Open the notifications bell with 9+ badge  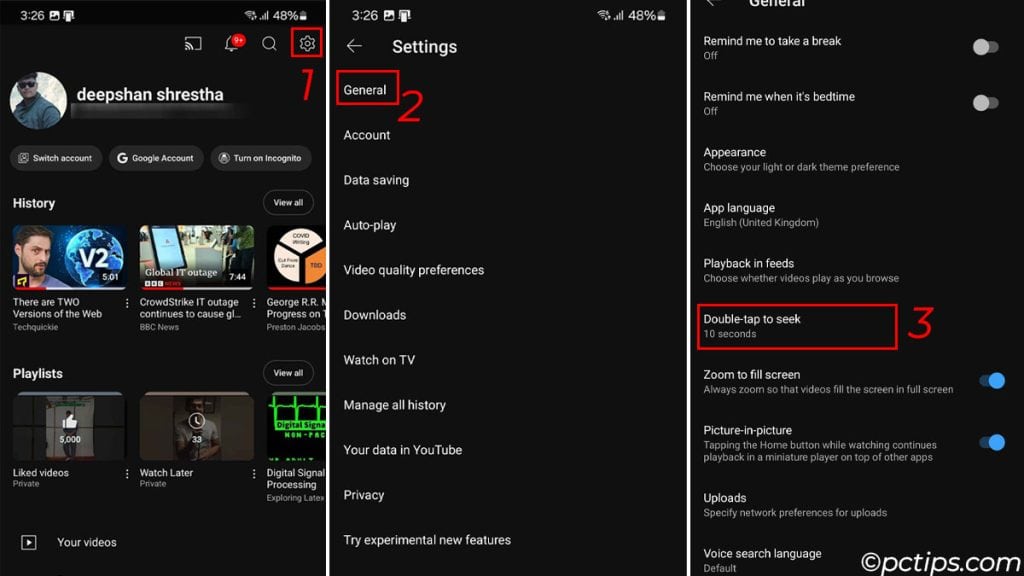[231, 43]
